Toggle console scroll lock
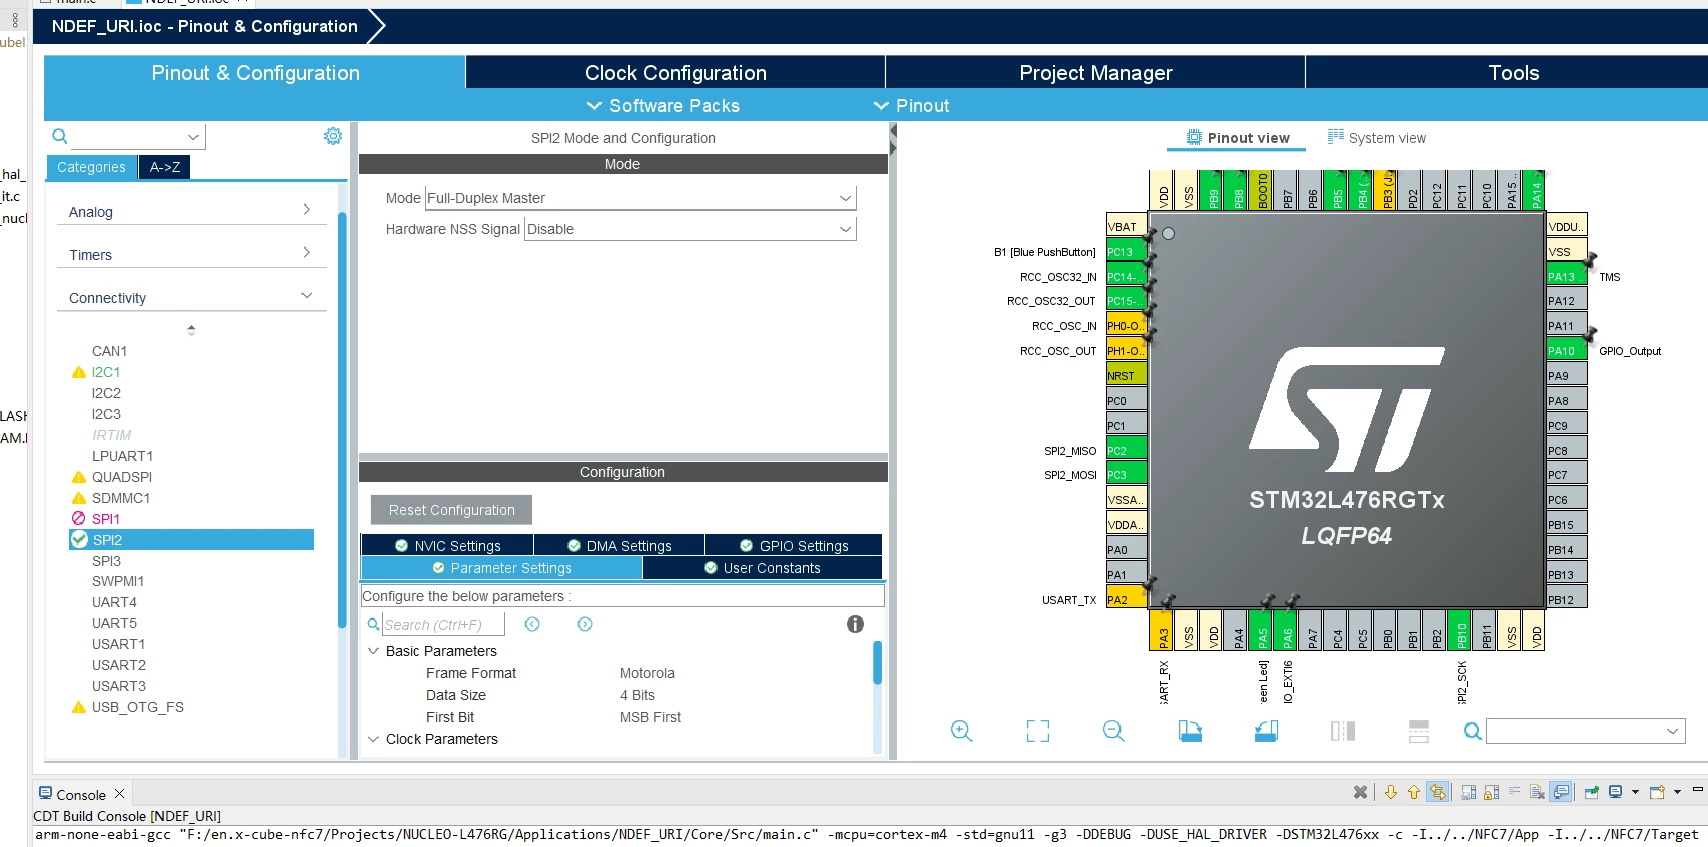This screenshot has height=847, width=1708. pyautogui.click(x=1491, y=792)
